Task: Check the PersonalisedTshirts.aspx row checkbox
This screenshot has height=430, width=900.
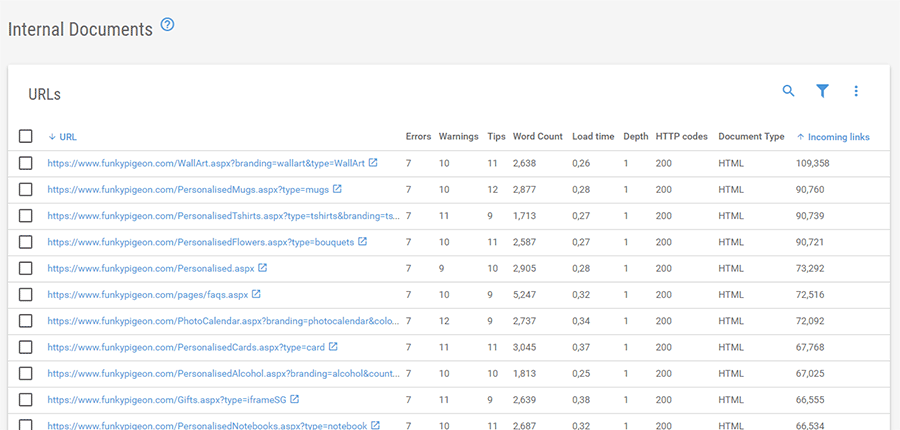Action: 25,216
